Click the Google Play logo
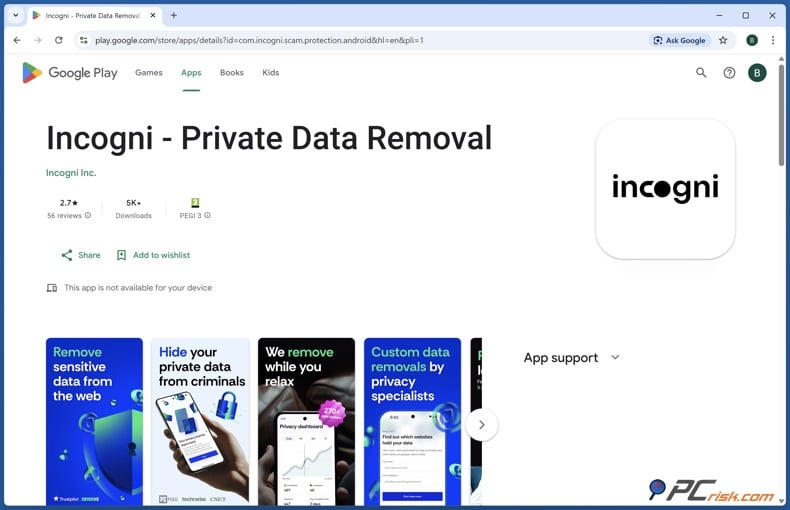Screen dimensions: 790x510 coord(70,73)
